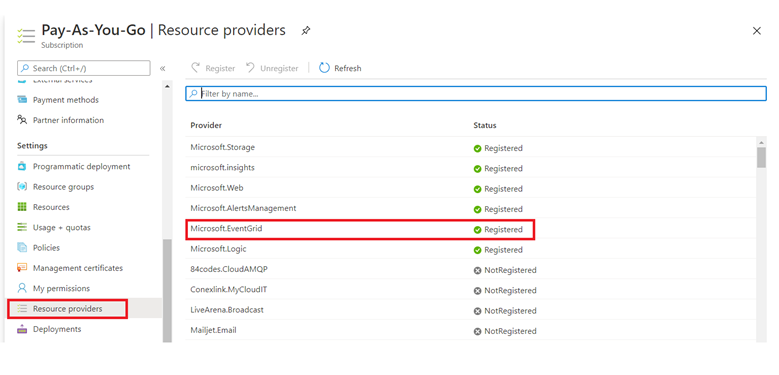The image size is (779, 375).
Task: Pin the Resource providers blade
Action: [306, 31]
